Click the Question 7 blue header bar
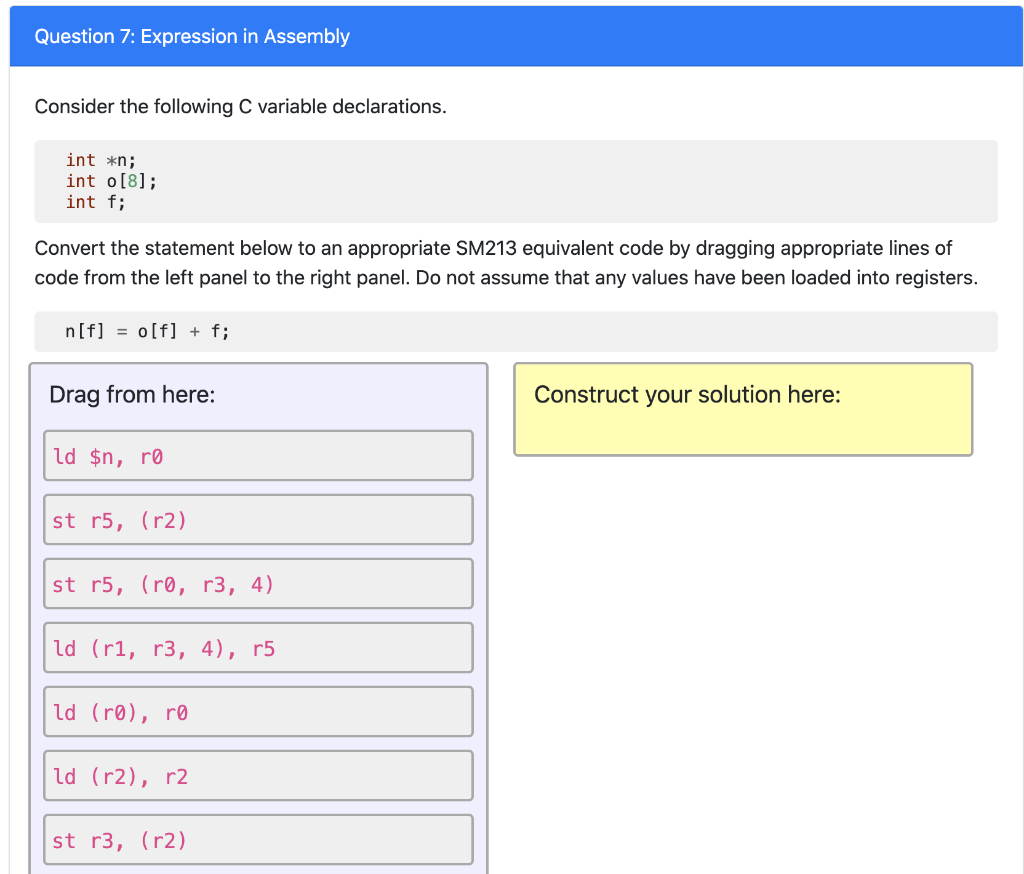This screenshot has height=874, width=1024. coord(512,36)
